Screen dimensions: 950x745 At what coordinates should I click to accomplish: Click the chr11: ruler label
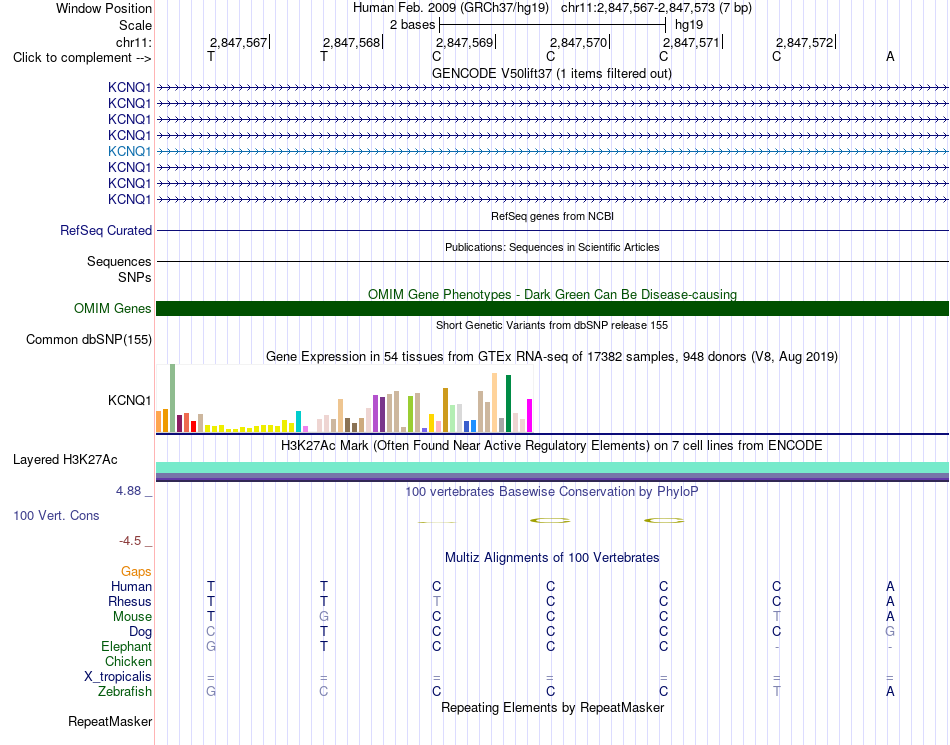pos(133,42)
